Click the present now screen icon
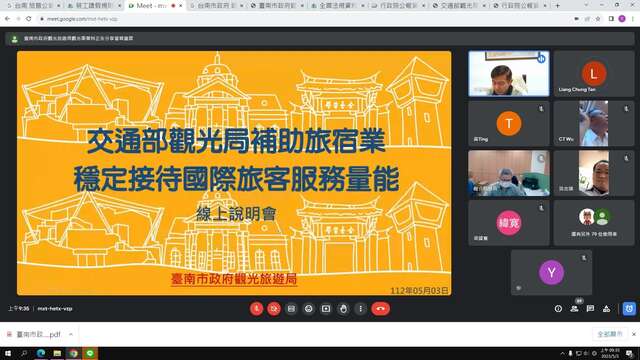 point(326,309)
